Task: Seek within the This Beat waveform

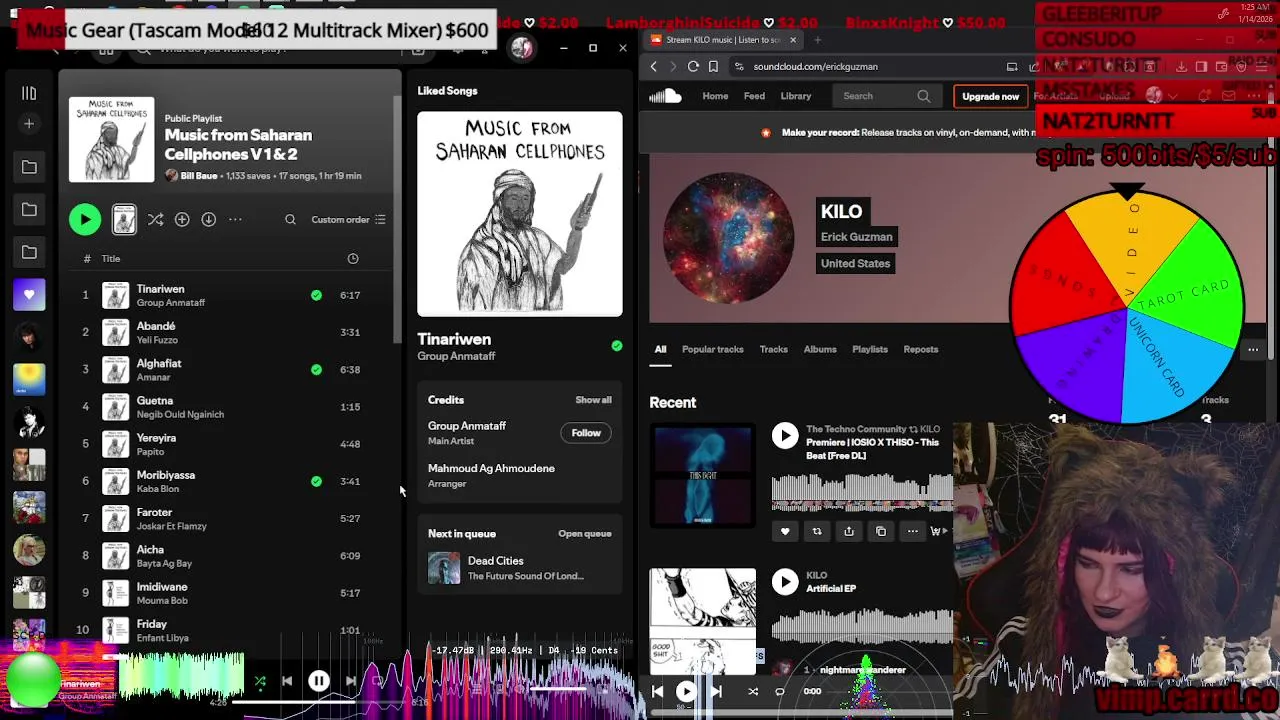Action: coord(862,492)
